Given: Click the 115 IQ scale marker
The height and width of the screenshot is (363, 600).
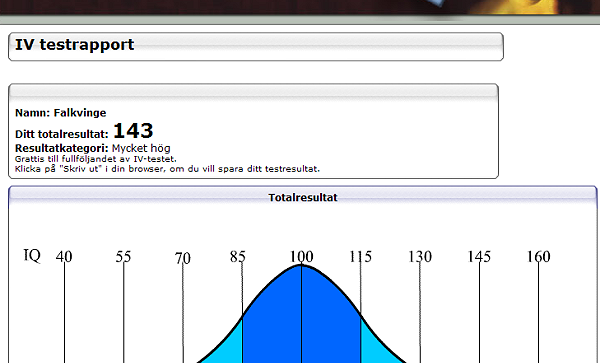Looking at the screenshot, I should coord(360,256).
